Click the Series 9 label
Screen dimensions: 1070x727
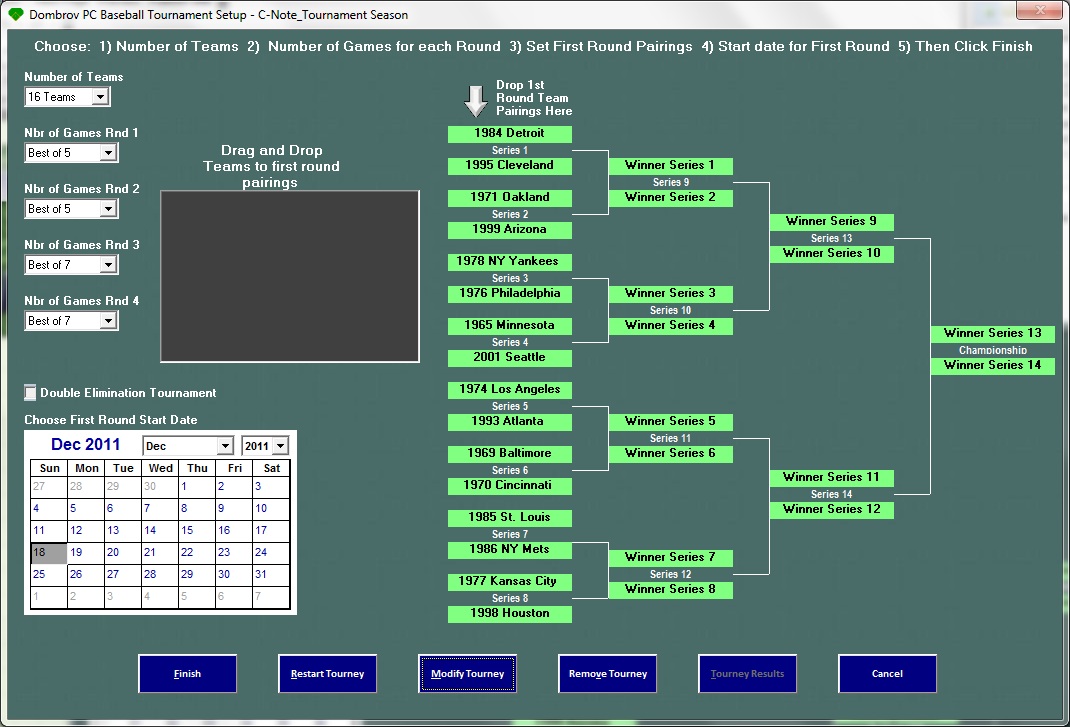pyautogui.click(x=671, y=182)
